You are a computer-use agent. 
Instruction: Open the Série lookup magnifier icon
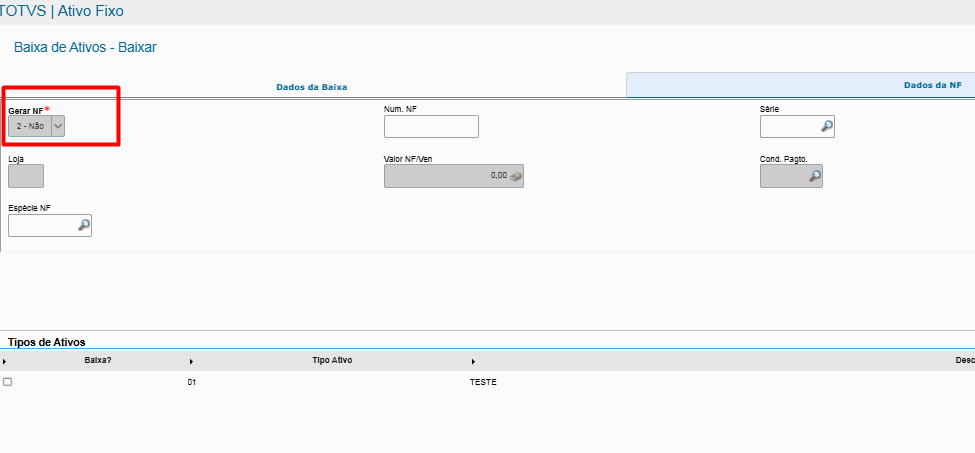click(826, 126)
